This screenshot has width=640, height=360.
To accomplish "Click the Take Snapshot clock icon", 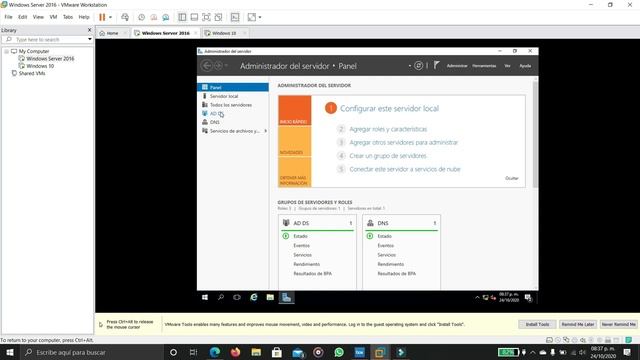I will pyautogui.click(x=141, y=17).
